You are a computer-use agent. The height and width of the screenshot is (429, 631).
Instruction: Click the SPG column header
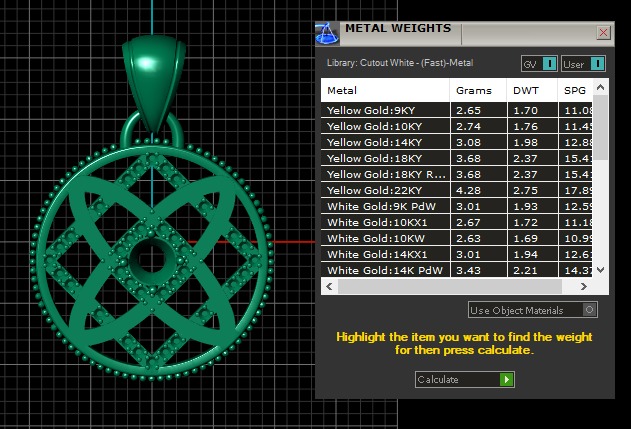[575, 90]
